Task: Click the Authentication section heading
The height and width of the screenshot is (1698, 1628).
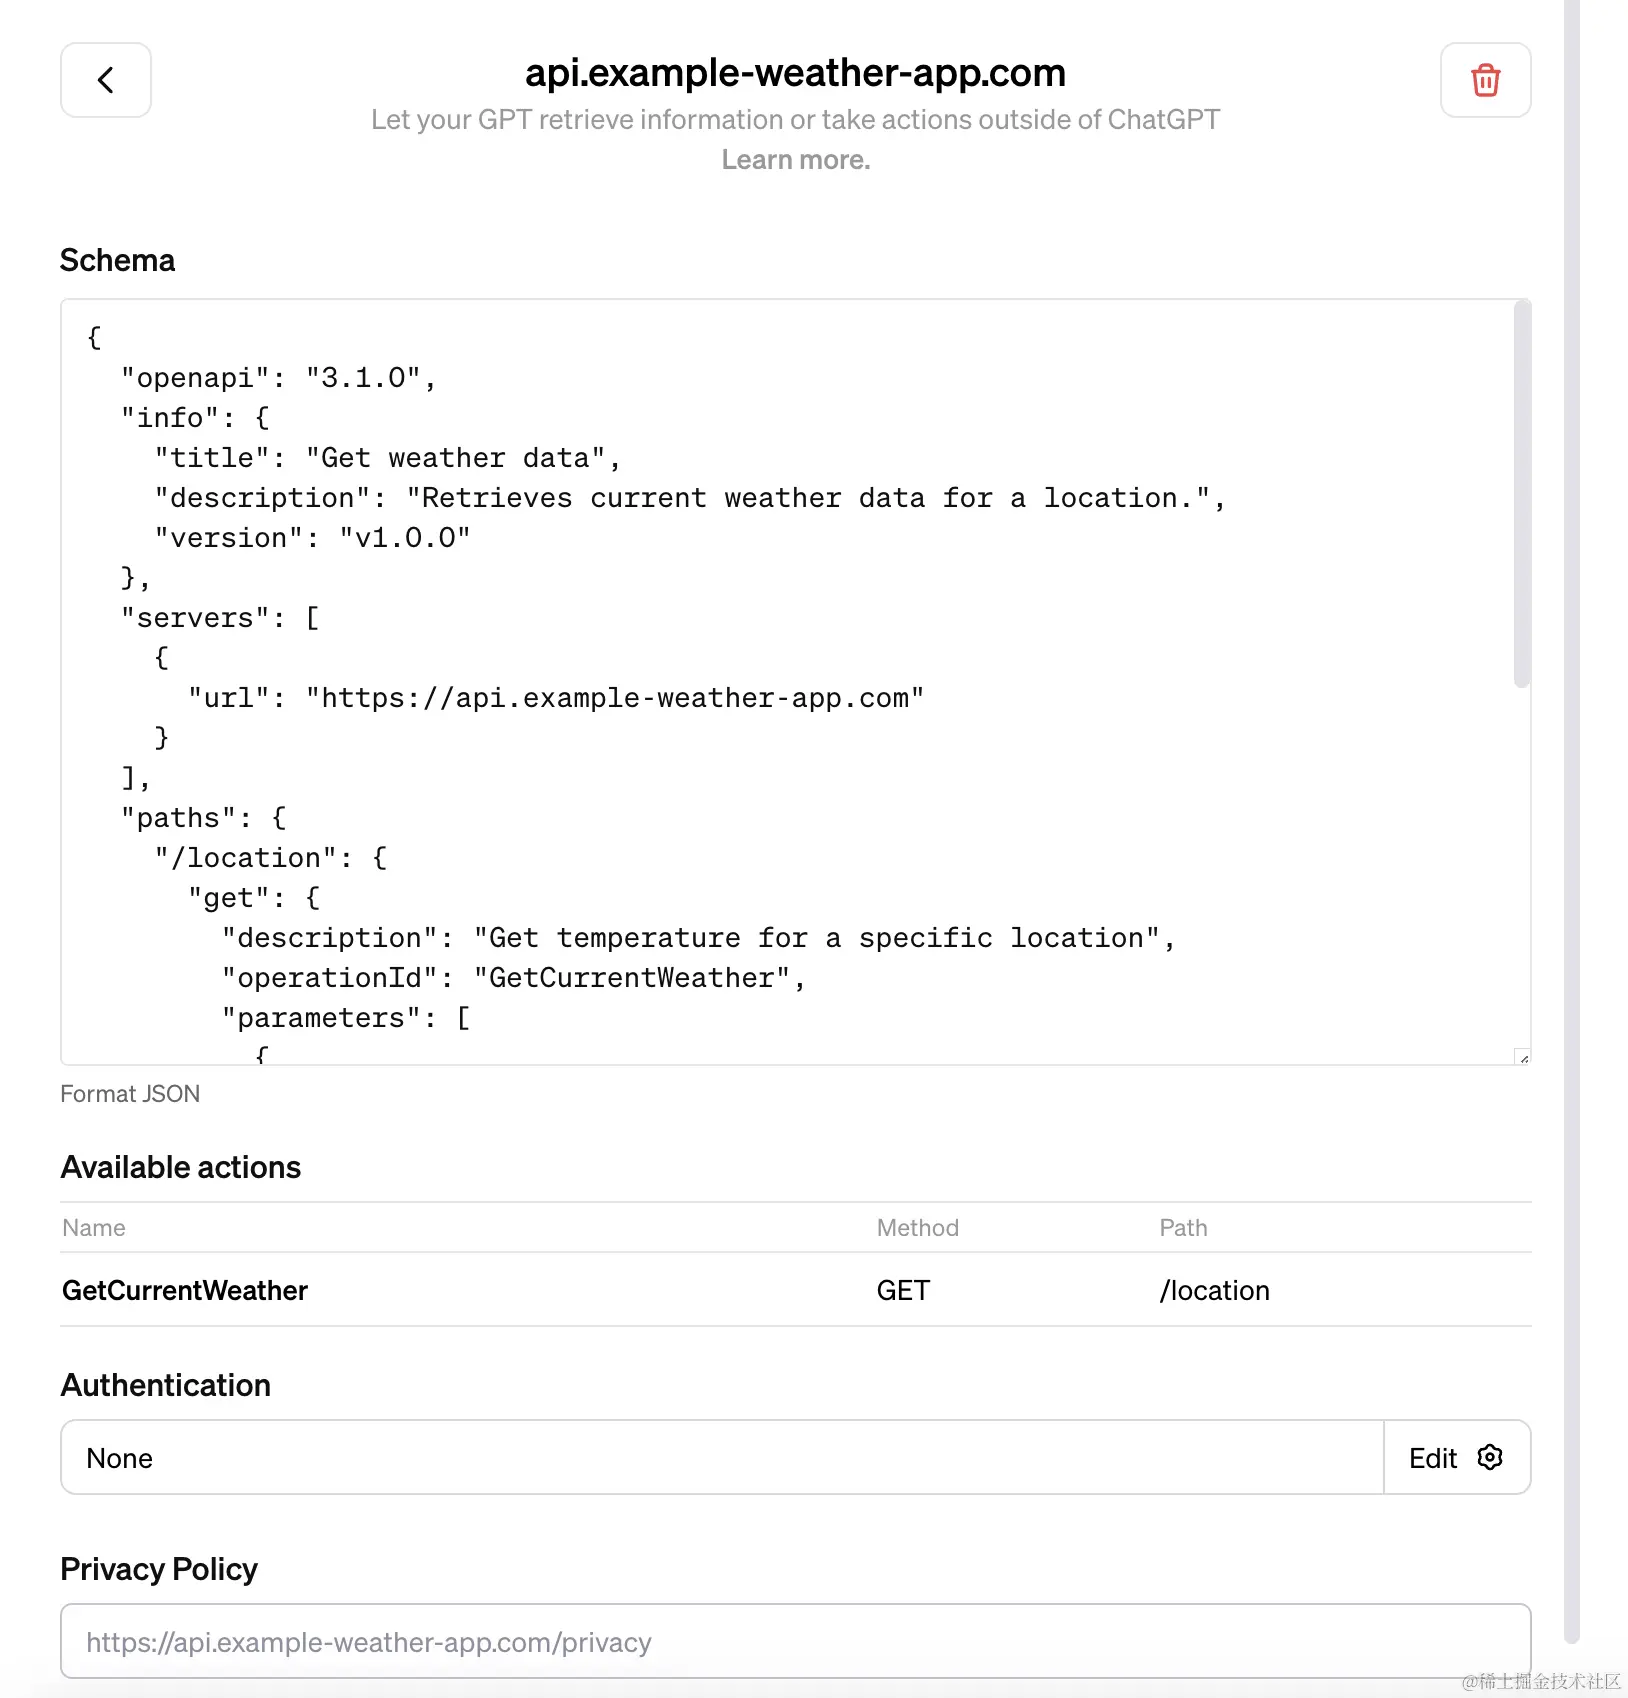Action: pyautogui.click(x=166, y=1385)
